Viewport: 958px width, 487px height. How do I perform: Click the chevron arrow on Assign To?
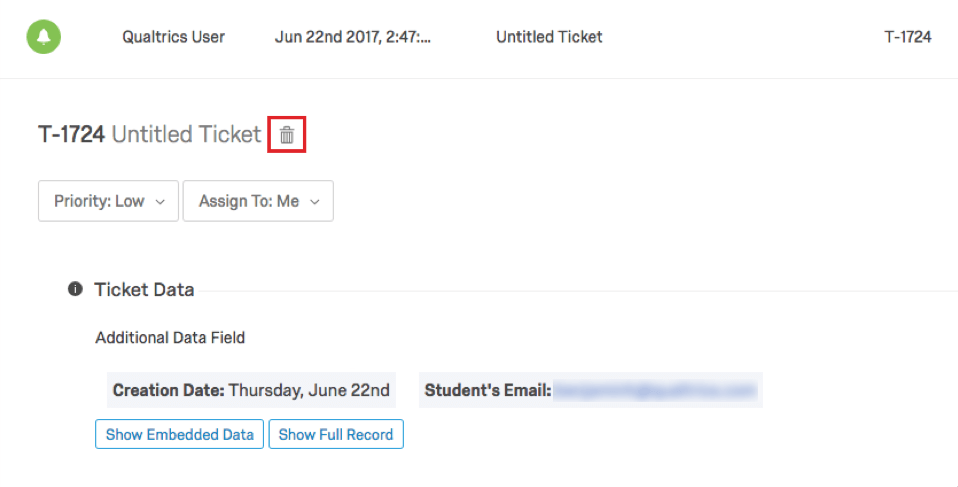[x=314, y=202]
